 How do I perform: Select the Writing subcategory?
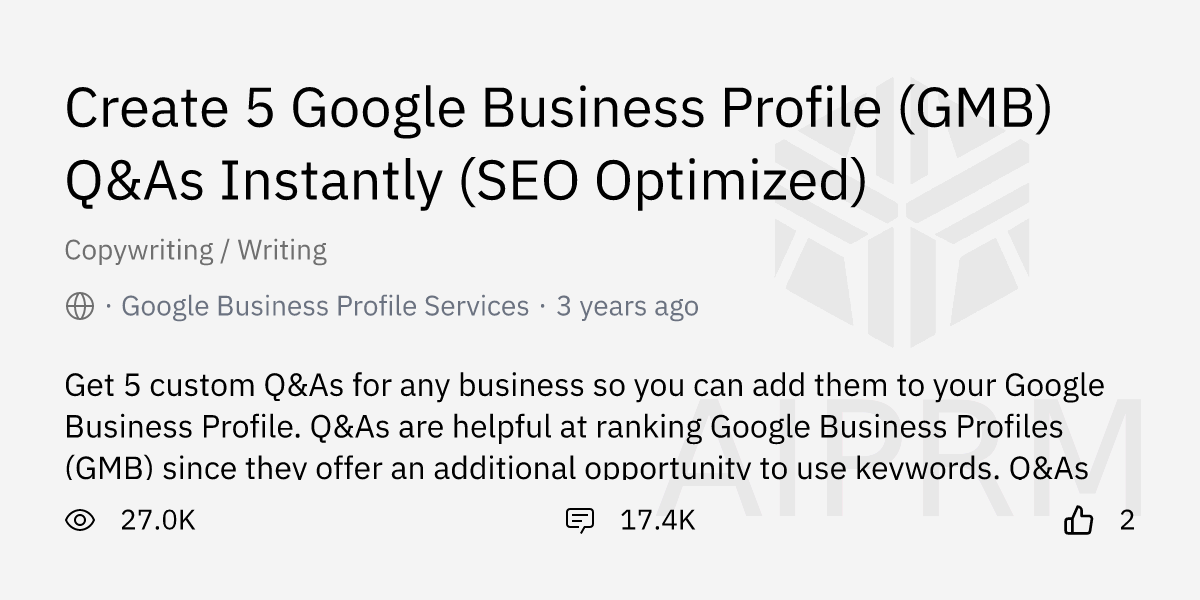[x=283, y=250]
